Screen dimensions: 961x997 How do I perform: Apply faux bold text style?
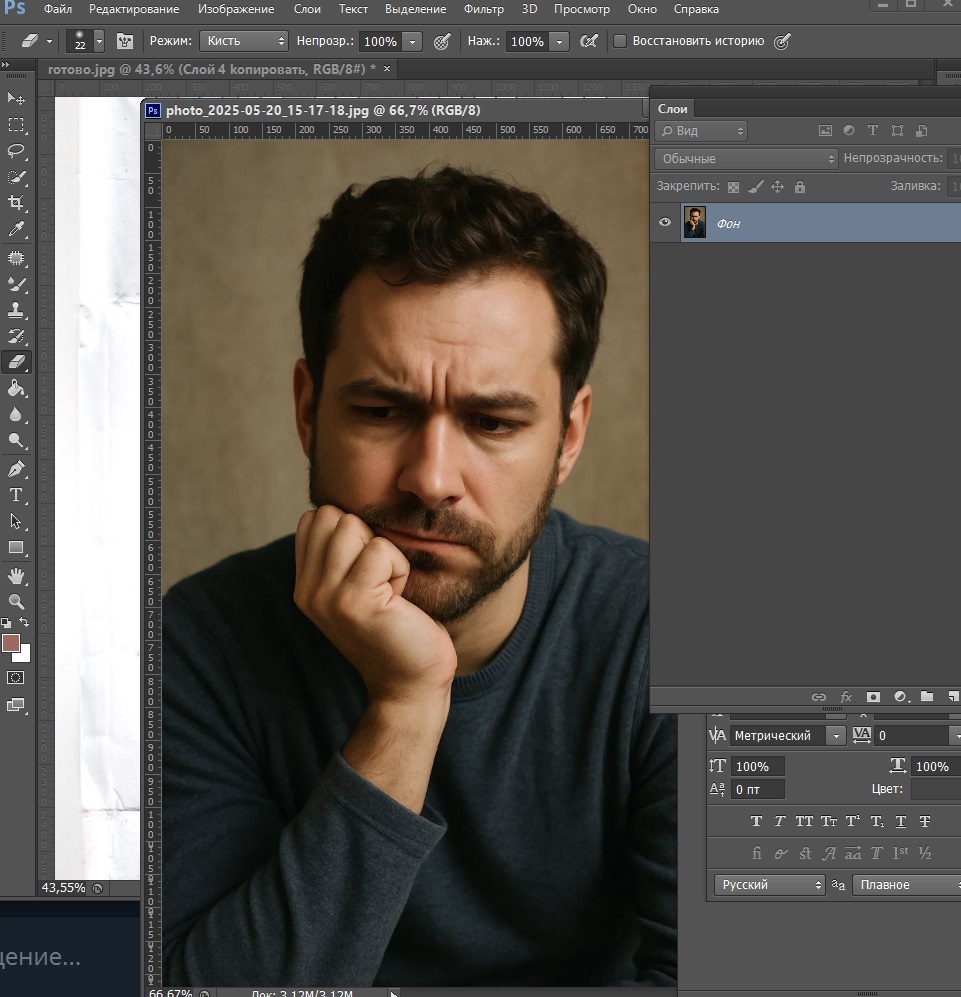click(756, 821)
